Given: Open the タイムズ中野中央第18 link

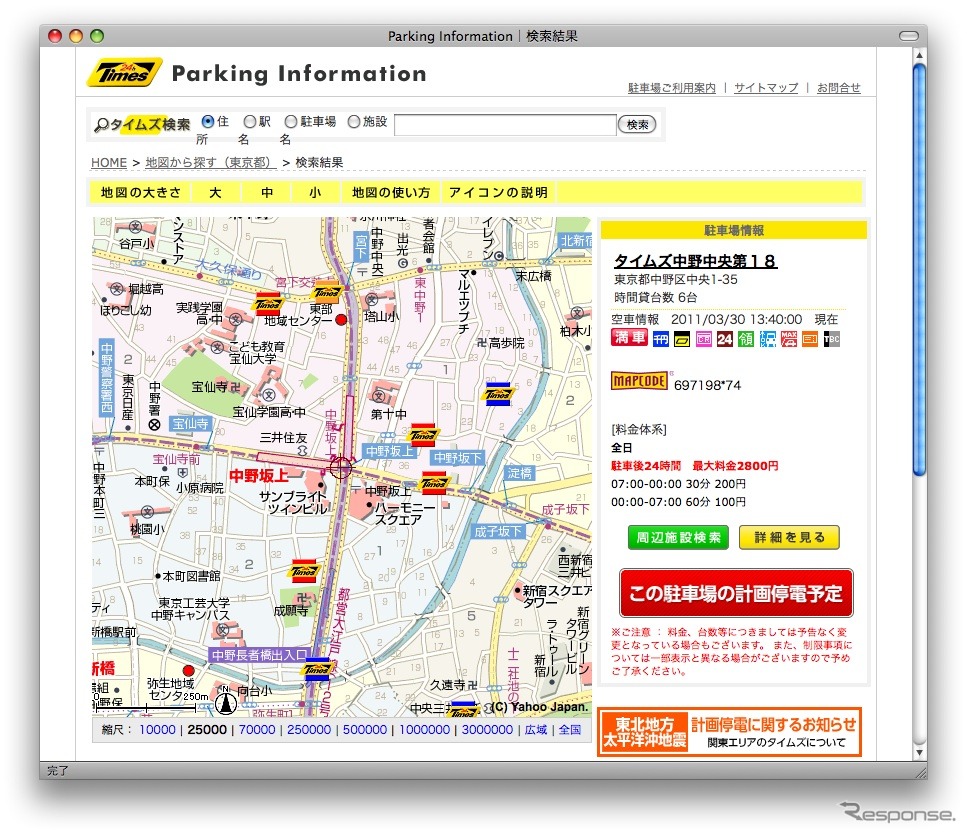Looking at the screenshot, I should pyautogui.click(x=695, y=261).
